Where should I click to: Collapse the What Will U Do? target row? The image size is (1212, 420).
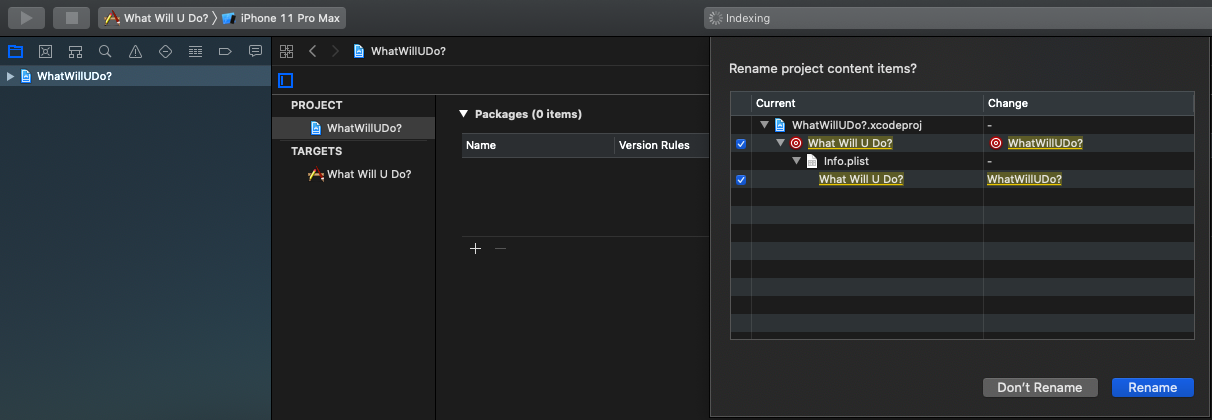pyautogui.click(x=781, y=143)
